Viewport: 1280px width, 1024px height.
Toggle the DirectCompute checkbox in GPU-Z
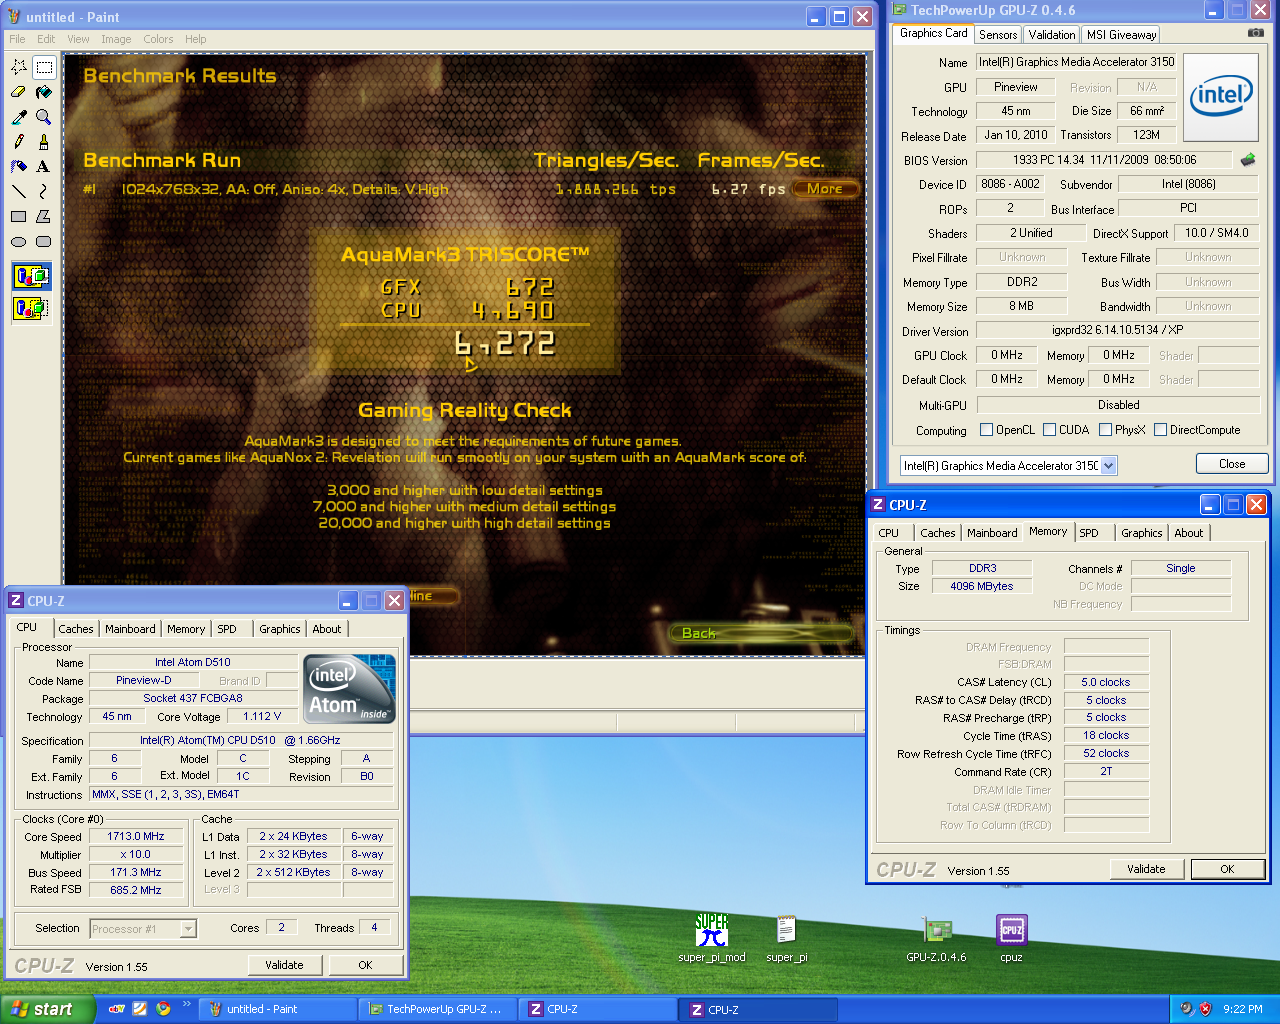[x=1161, y=430]
